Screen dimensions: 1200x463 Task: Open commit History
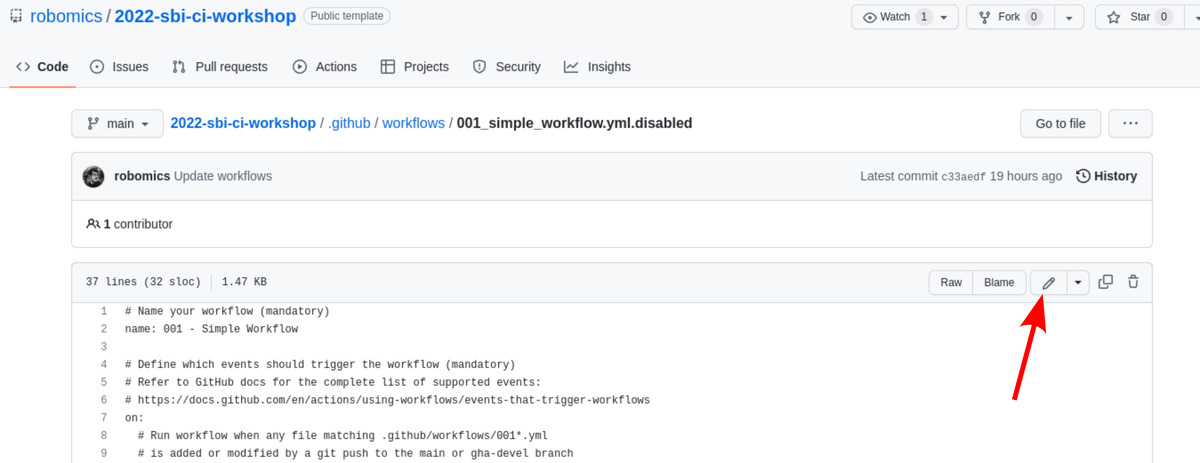click(x=1106, y=176)
